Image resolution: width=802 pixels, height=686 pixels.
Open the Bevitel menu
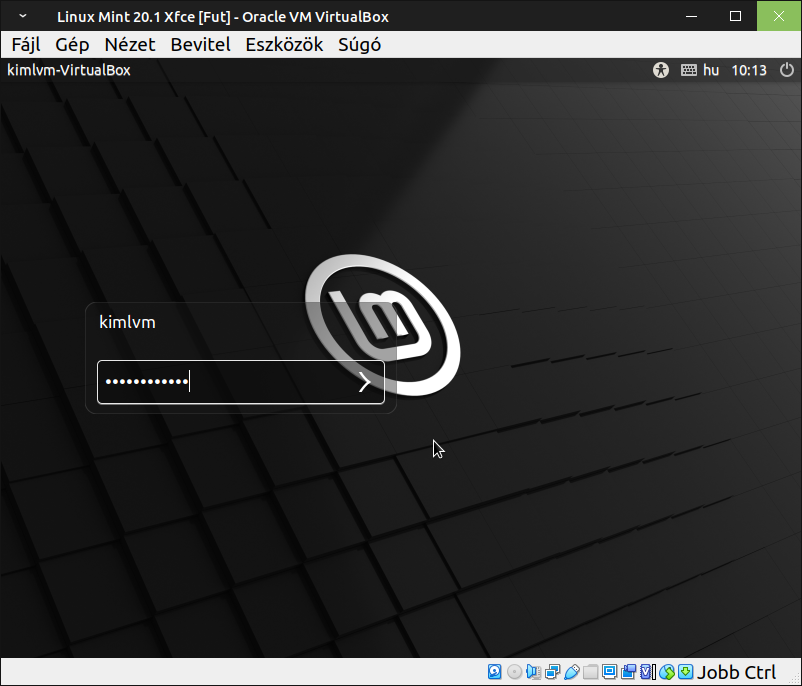200,45
